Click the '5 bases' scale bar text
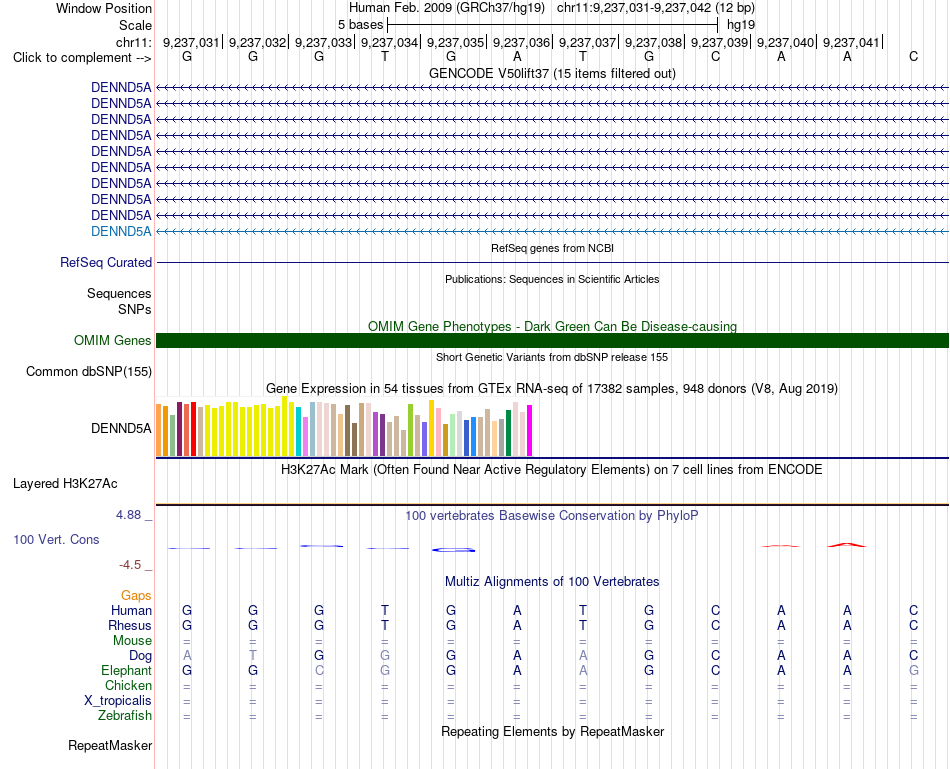Viewport: 950px width, 769px height. (x=360, y=25)
